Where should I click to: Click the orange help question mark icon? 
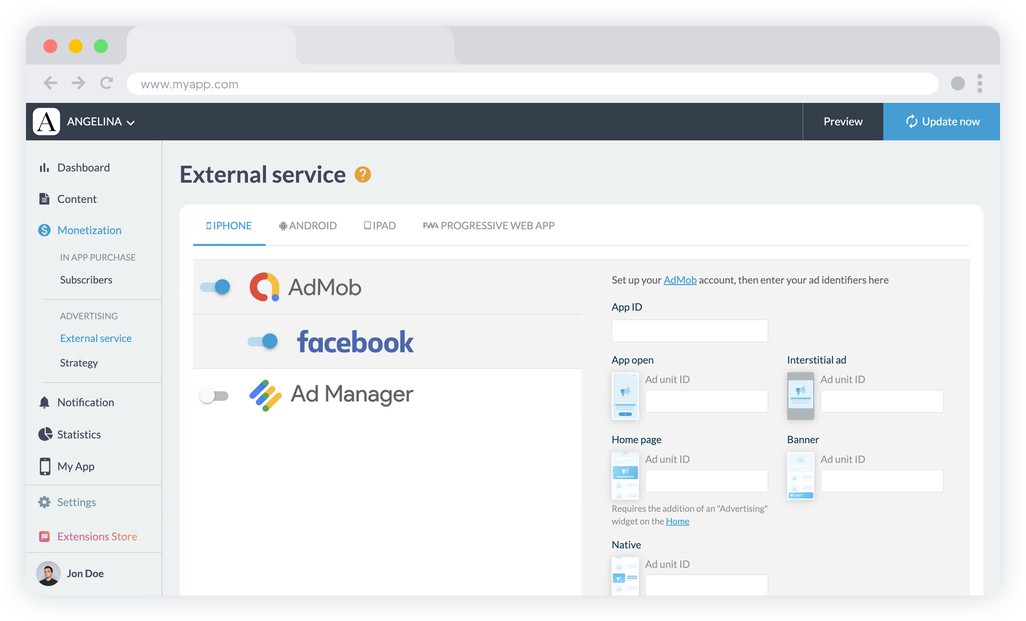363,175
